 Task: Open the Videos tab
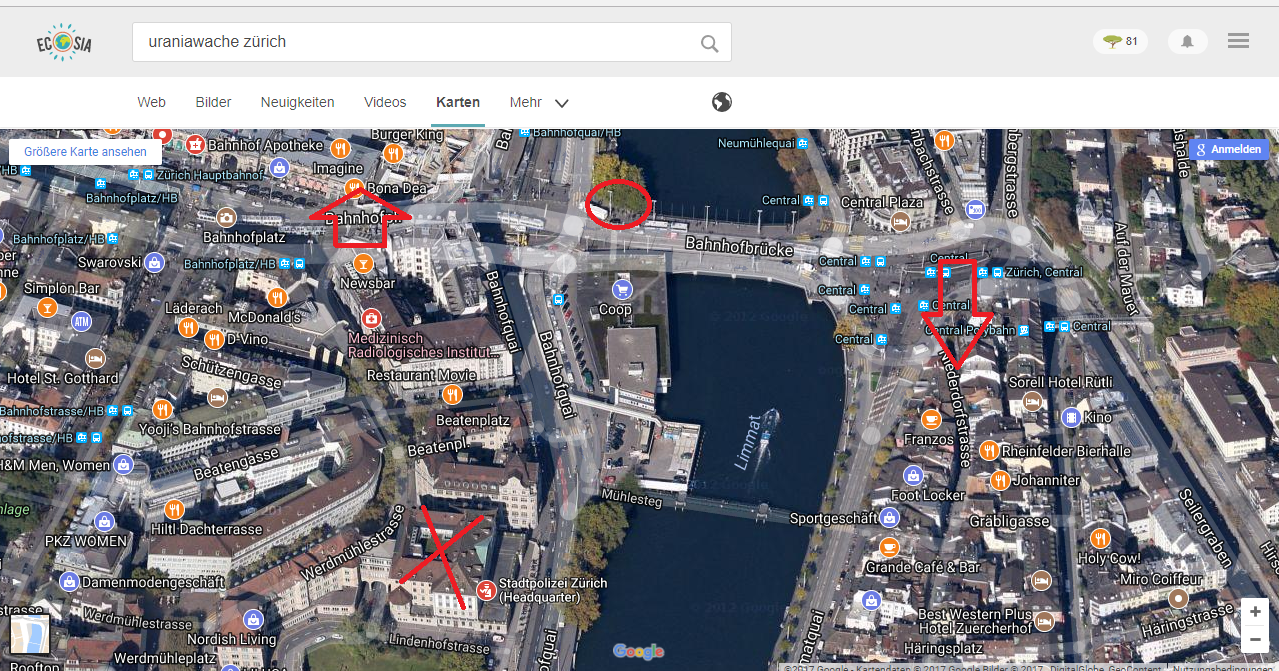[385, 102]
